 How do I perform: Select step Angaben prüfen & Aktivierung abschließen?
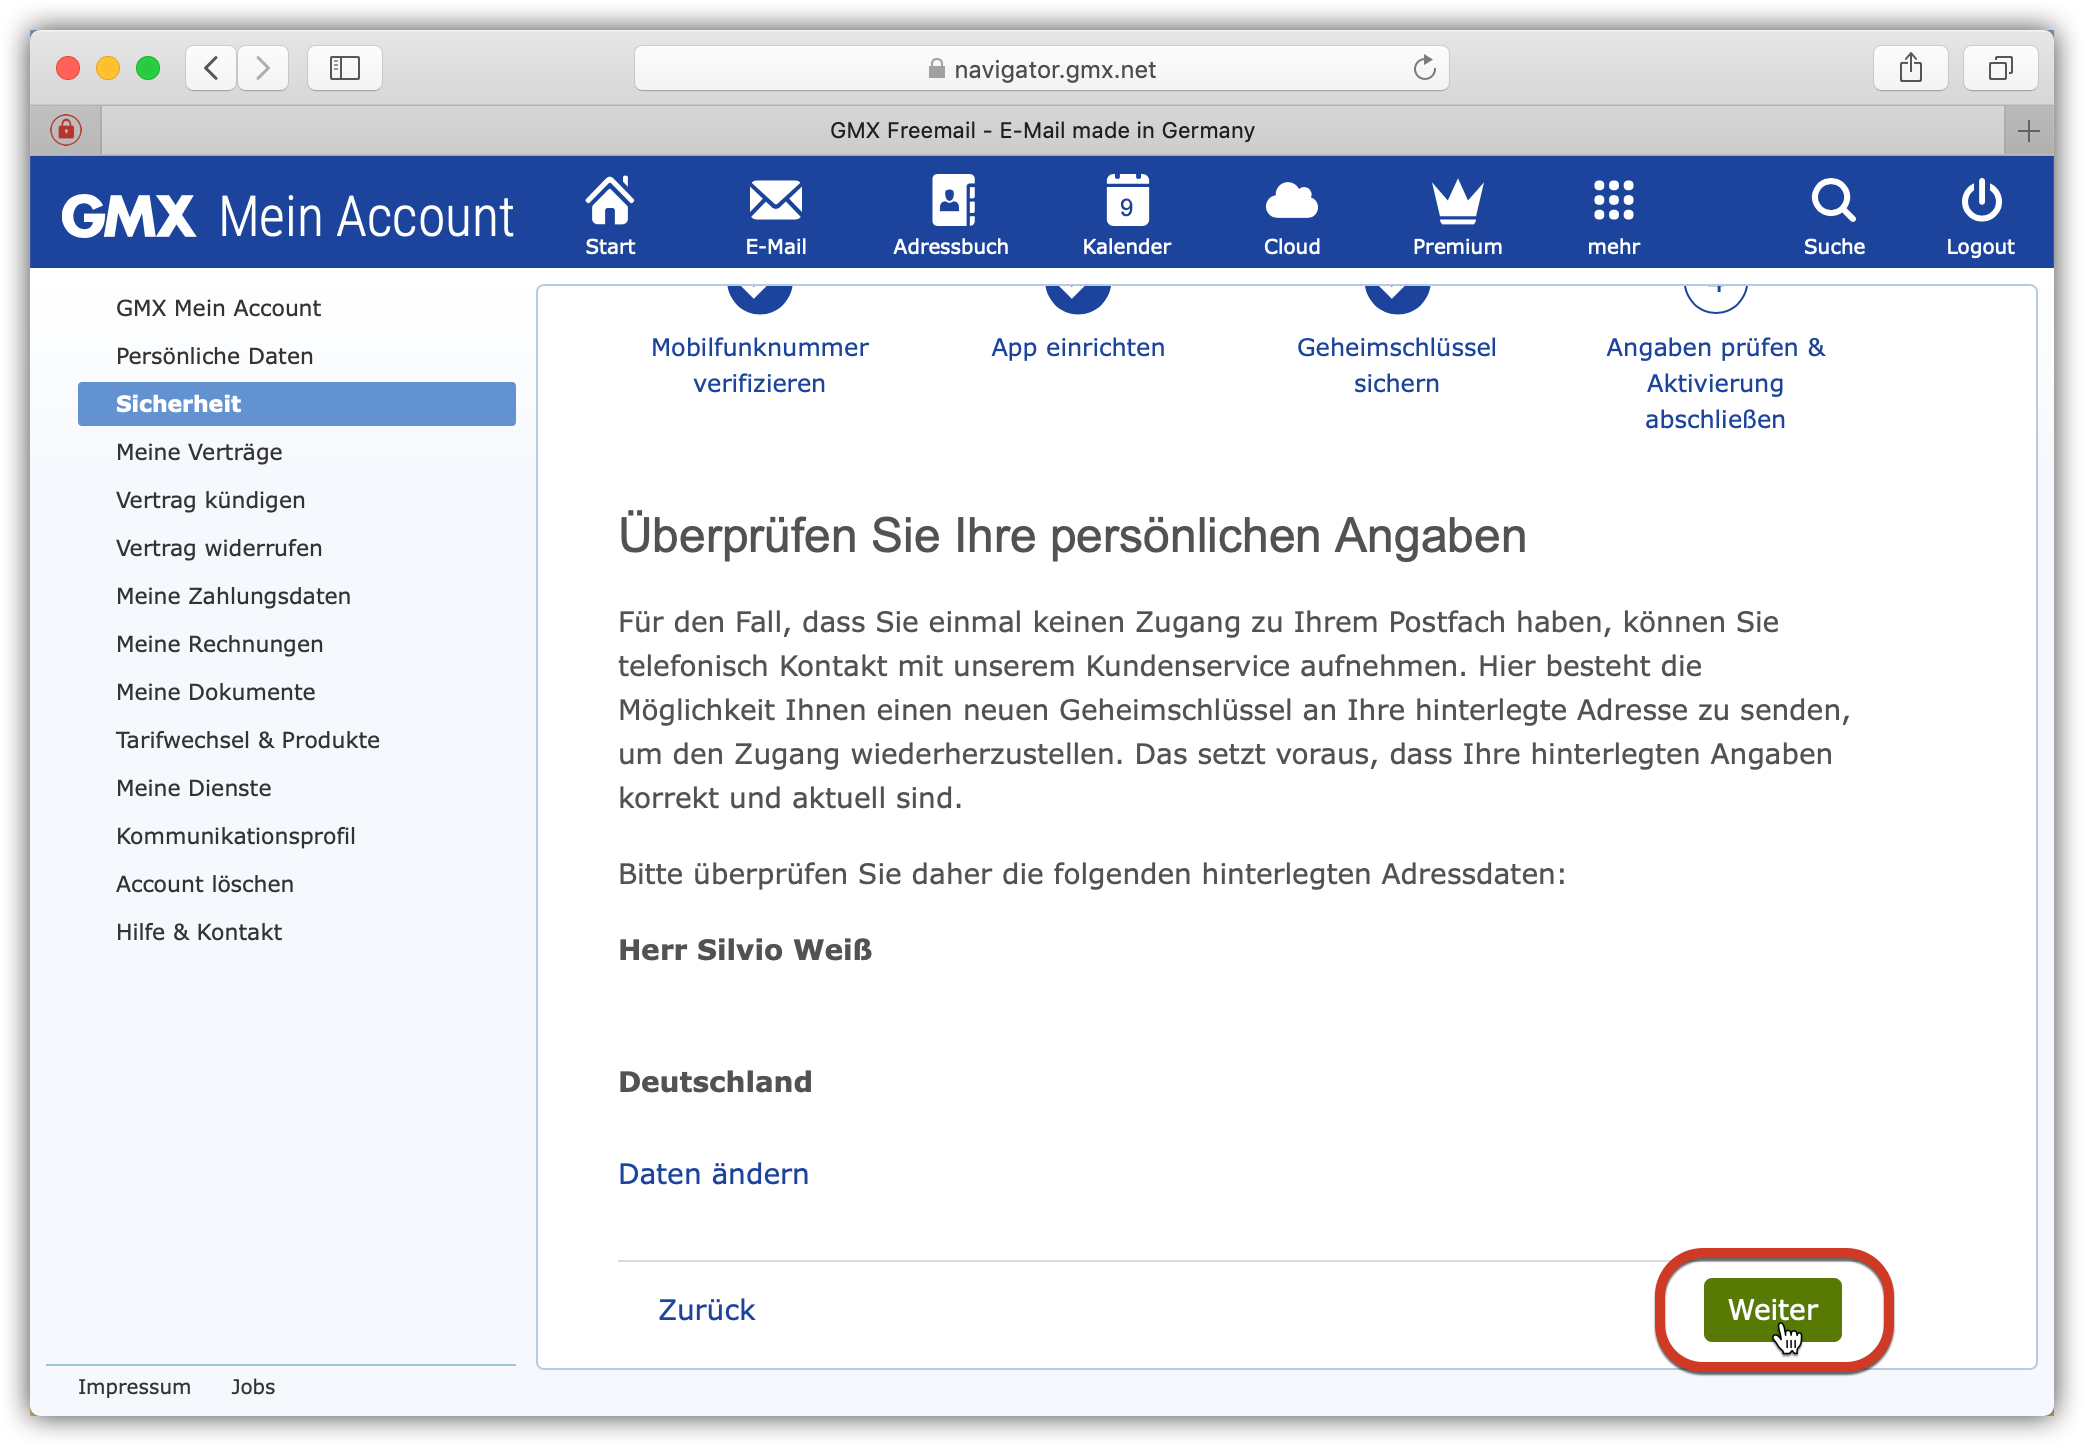point(1716,383)
